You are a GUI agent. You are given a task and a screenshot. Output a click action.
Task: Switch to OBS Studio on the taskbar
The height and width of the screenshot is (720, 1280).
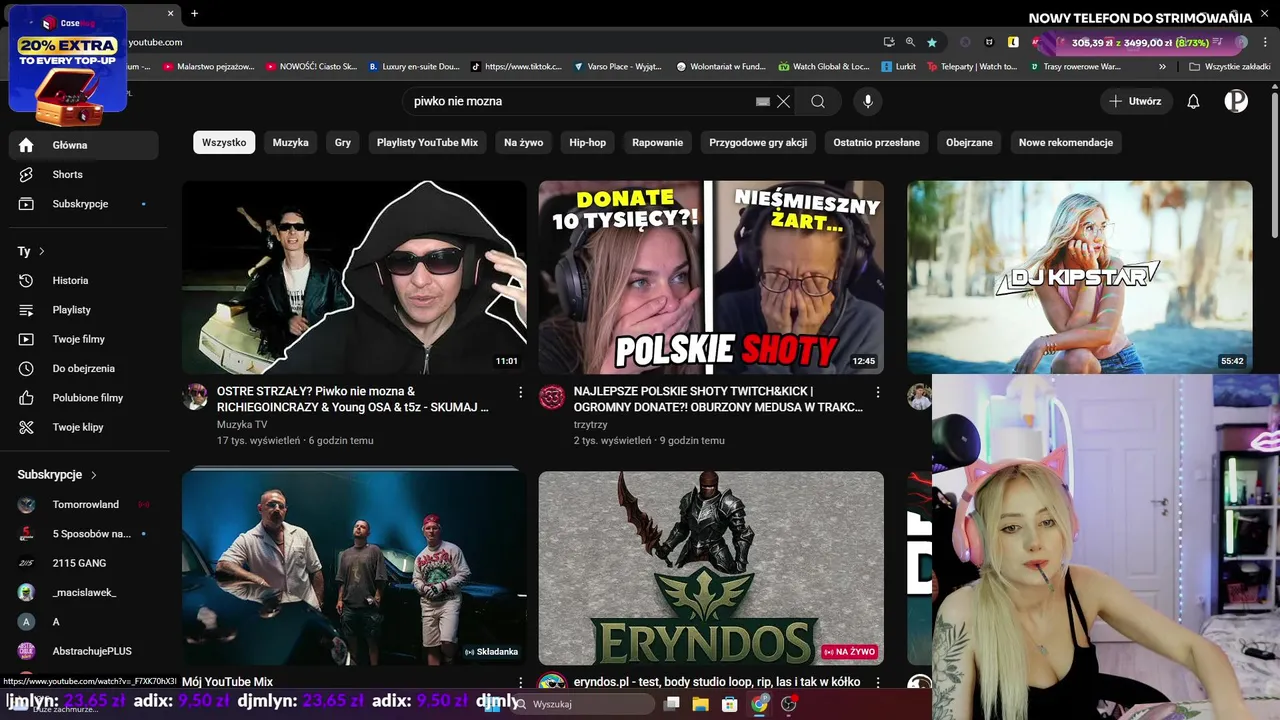tap(789, 704)
